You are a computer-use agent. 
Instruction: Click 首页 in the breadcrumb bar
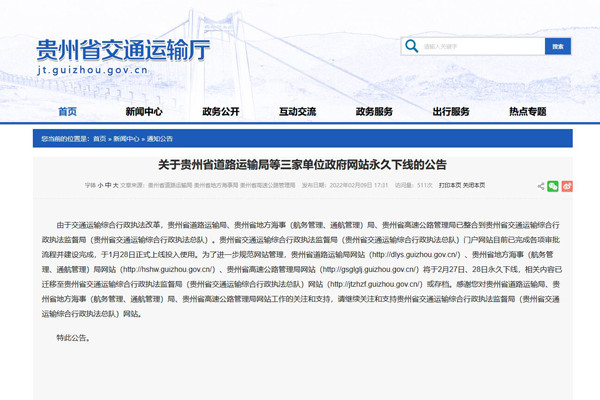tap(99, 139)
